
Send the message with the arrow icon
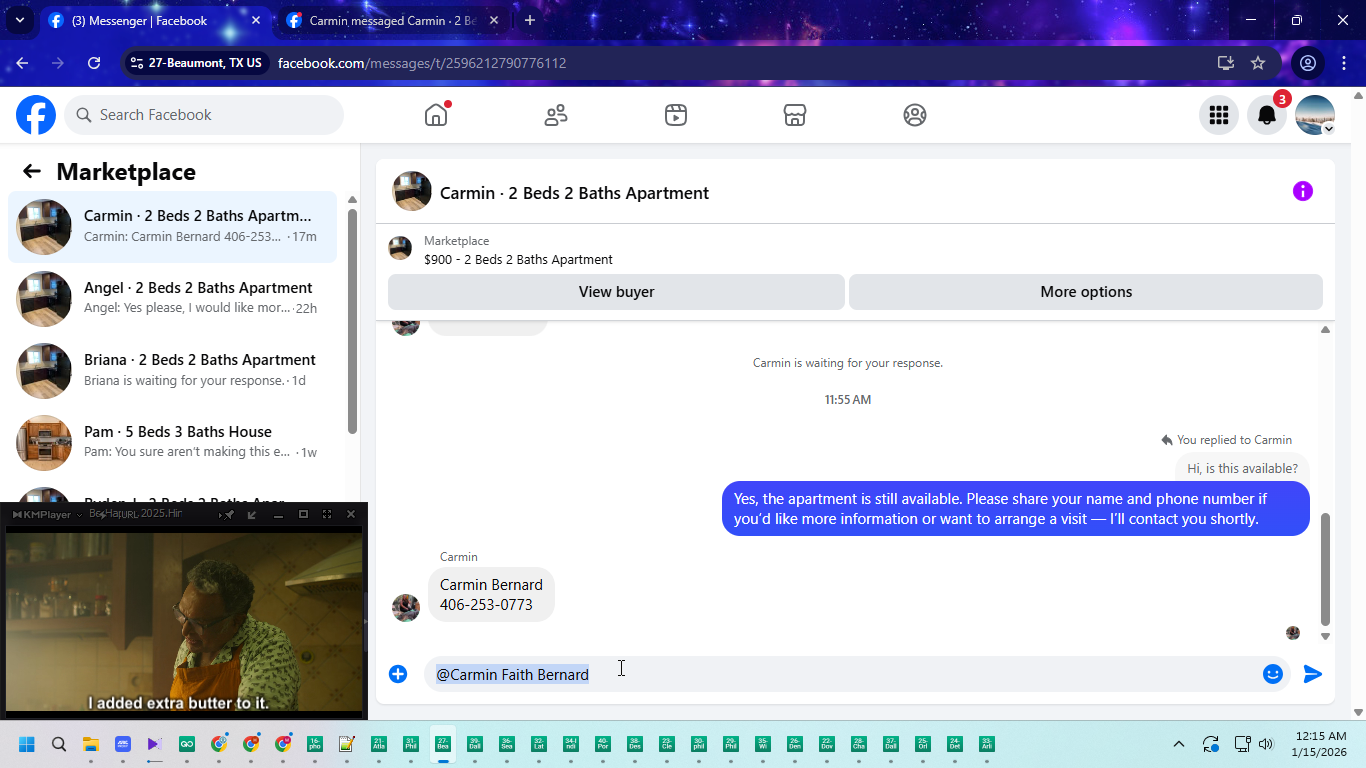pyautogui.click(x=1313, y=674)
